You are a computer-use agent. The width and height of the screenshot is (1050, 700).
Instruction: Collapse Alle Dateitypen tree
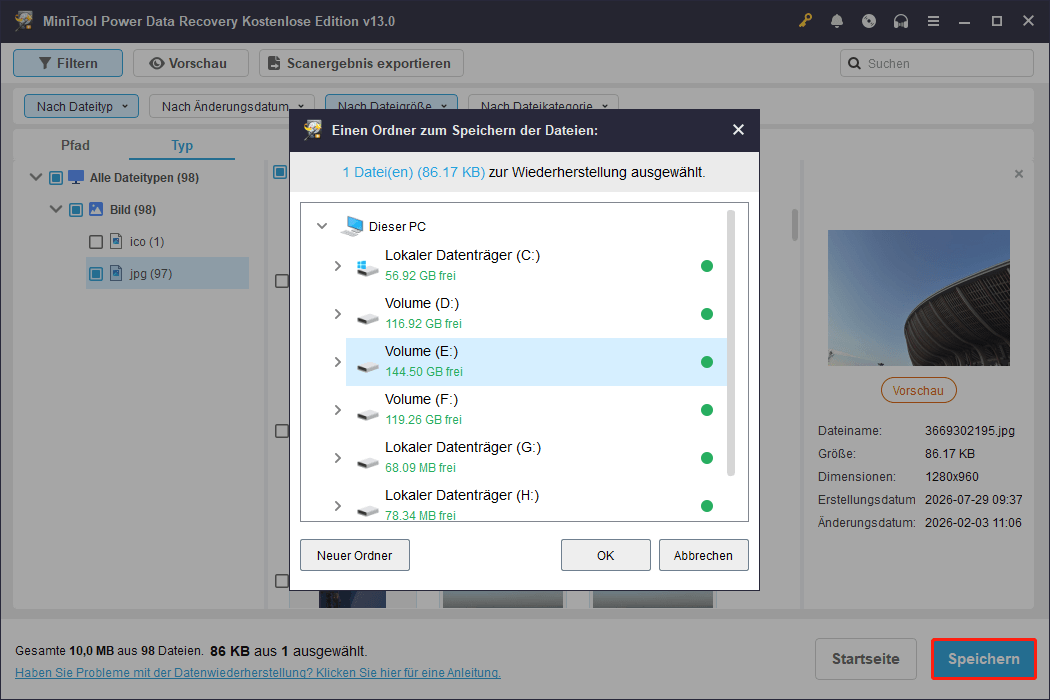pos(36,178)
